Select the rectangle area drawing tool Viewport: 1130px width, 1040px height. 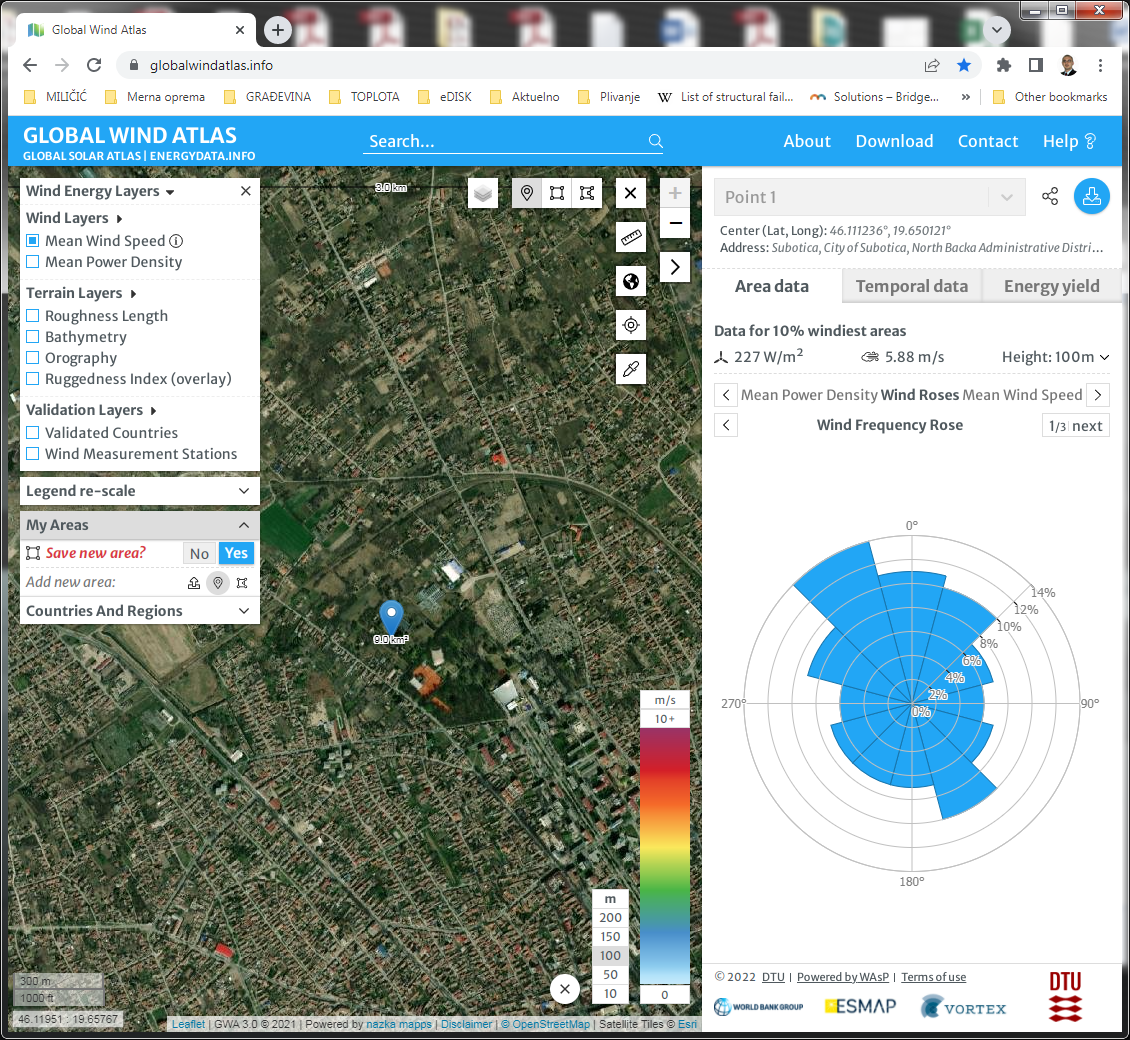(557, 193)
